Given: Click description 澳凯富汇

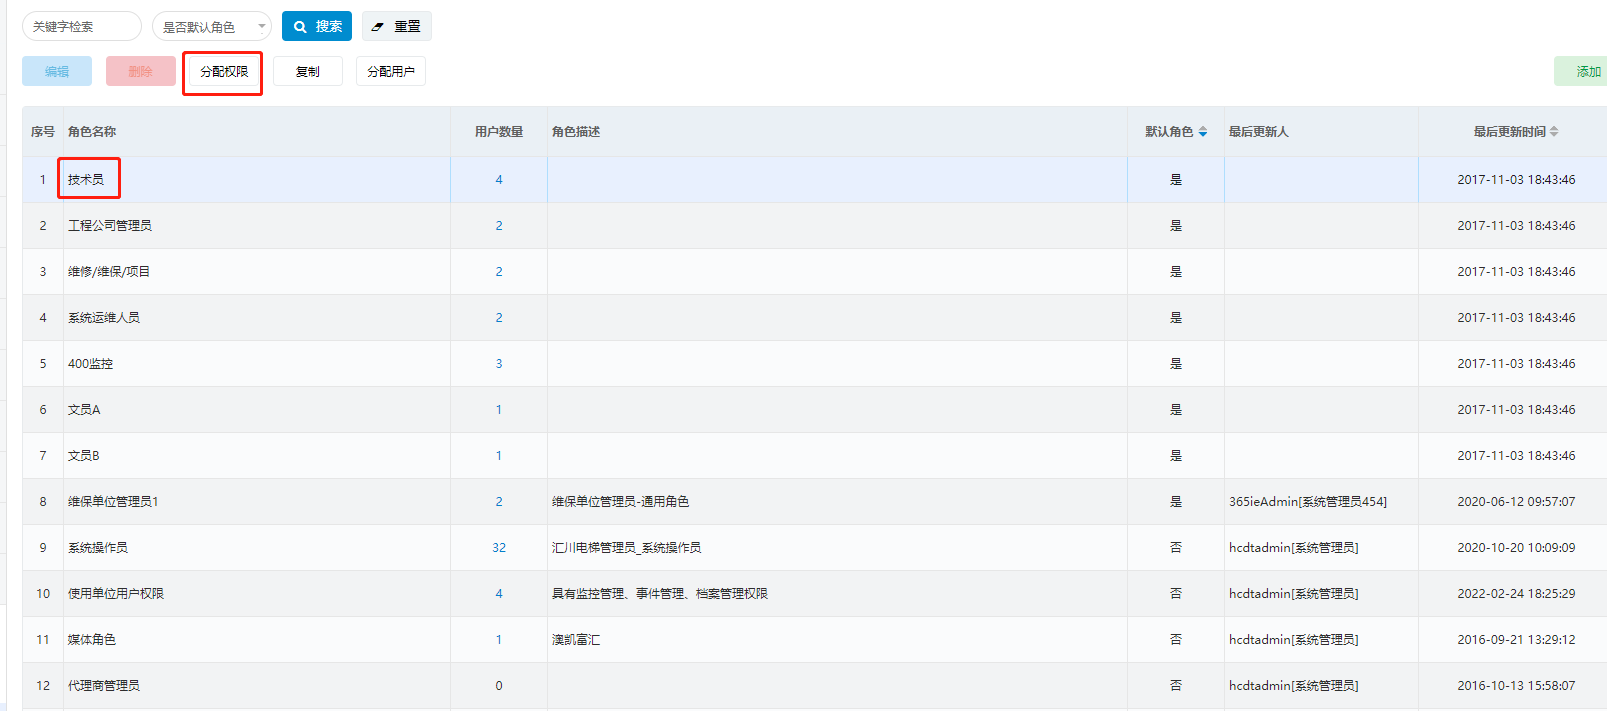Looking at the screenshot, I should [x=576, y=640].
